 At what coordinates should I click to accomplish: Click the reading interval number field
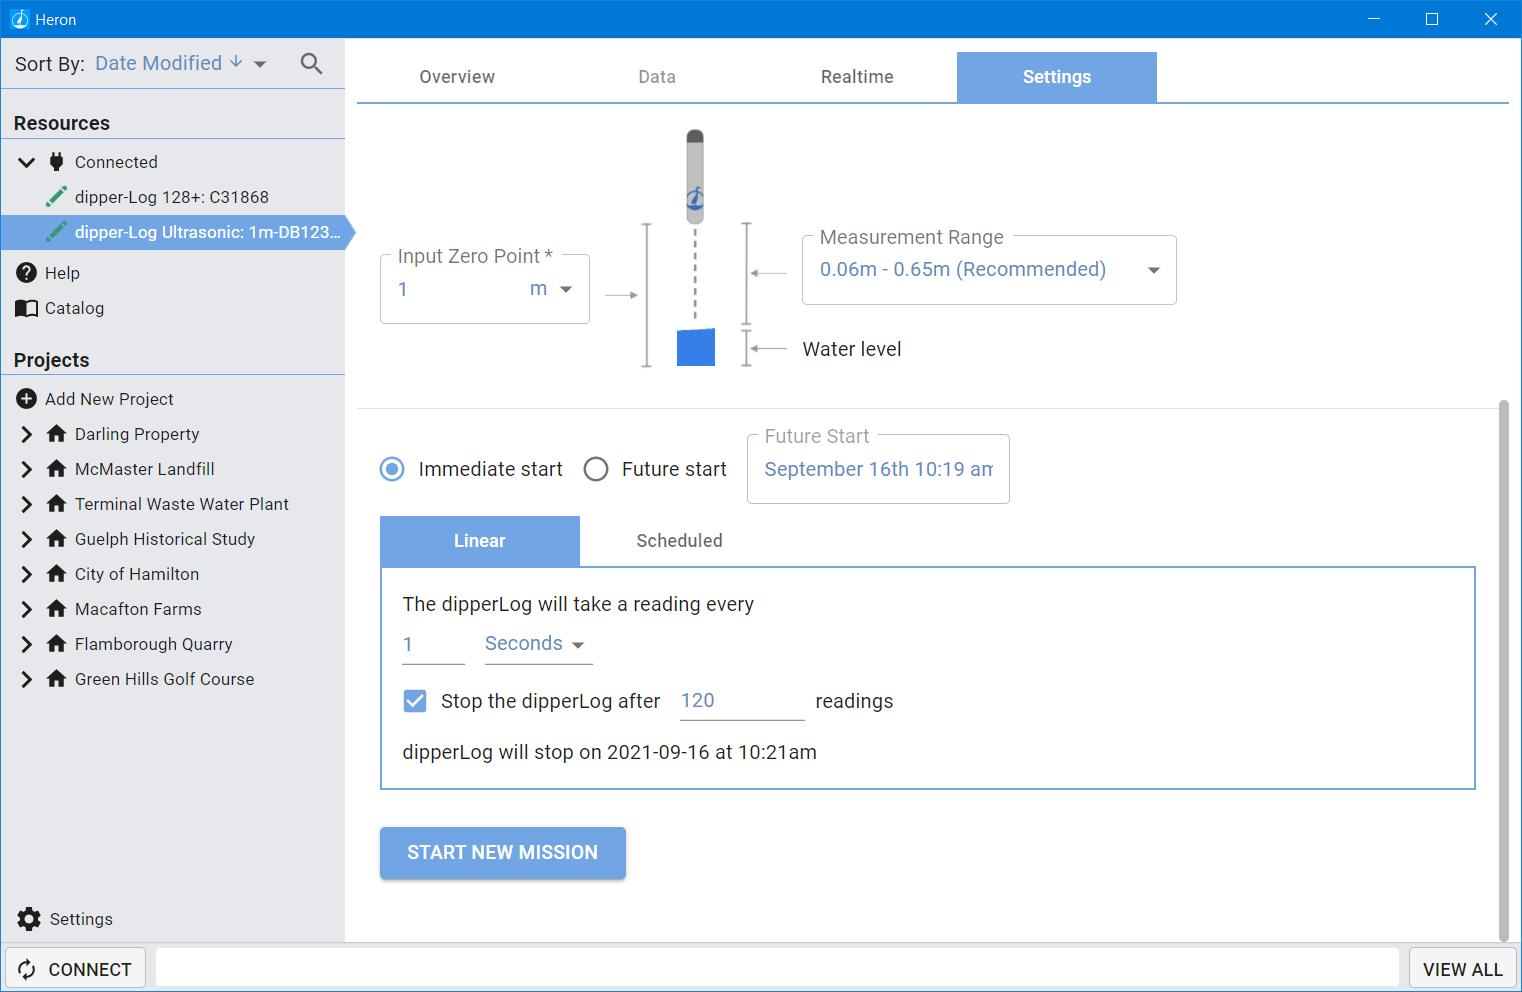(x=433, y=644)
